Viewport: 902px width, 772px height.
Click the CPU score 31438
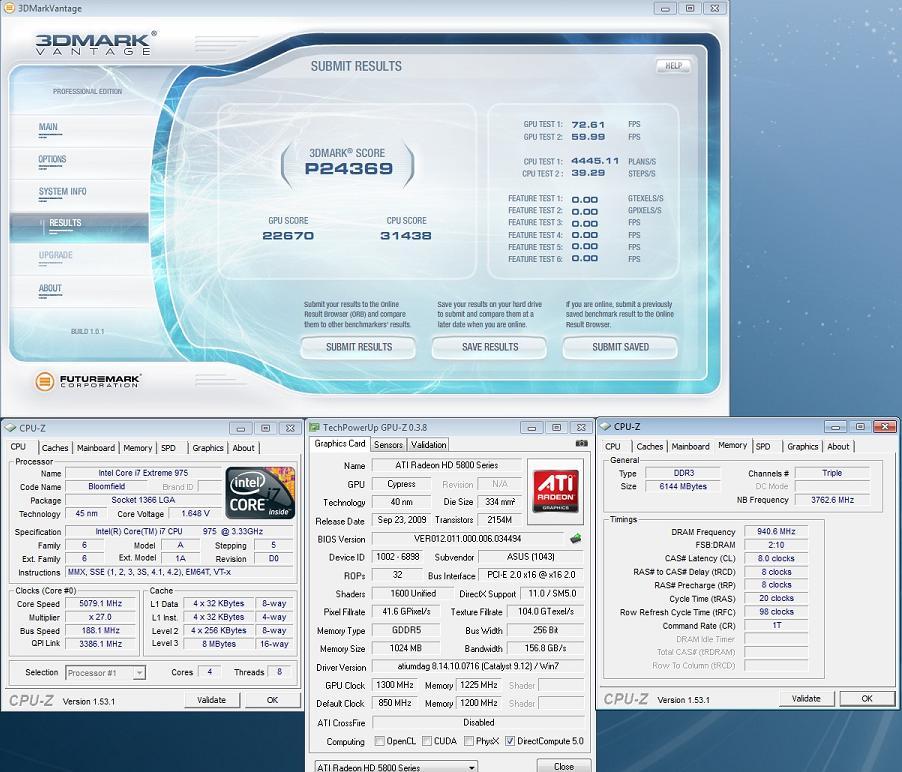pyautogui.click(x=406, y=236)
